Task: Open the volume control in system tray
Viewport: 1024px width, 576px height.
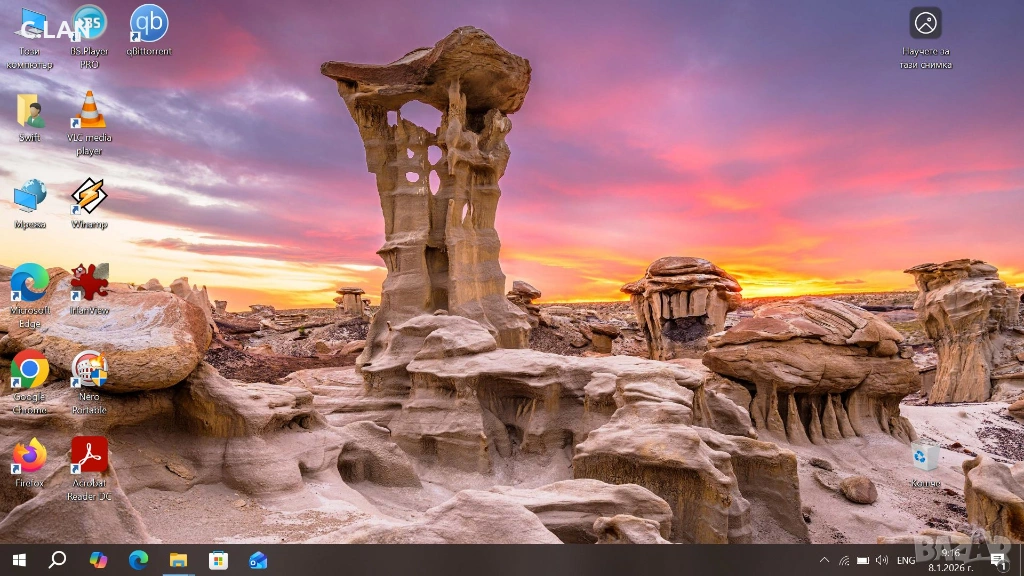Action: click(x=881, y=560)
